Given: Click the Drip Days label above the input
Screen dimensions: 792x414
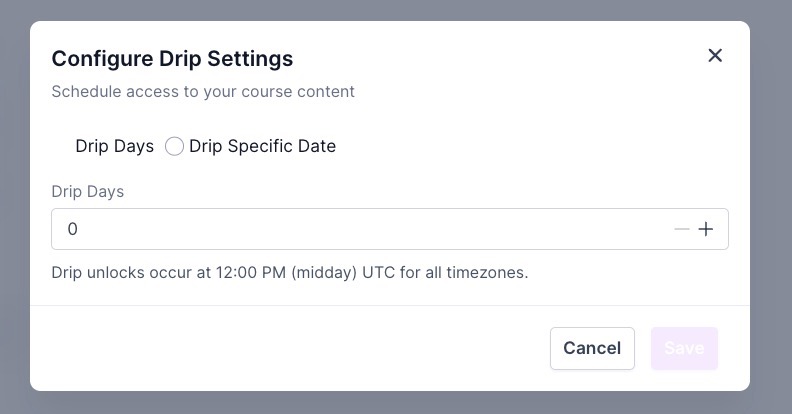Looking at the screenshot, I should (88, 191).
